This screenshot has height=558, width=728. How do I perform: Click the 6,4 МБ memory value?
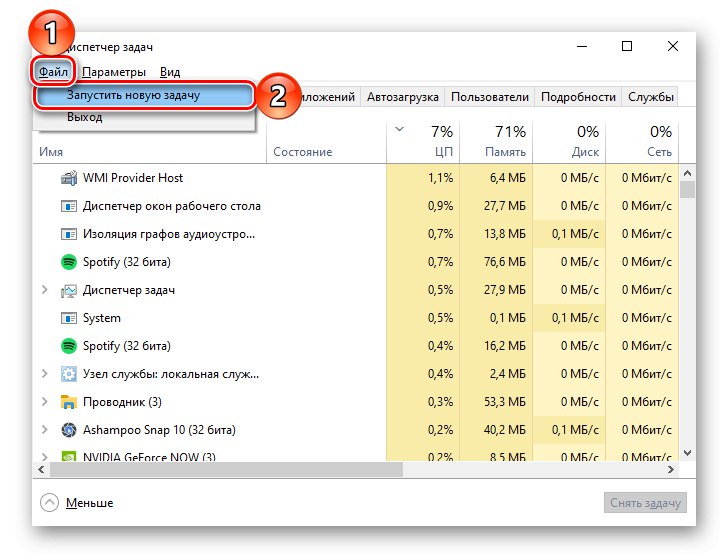click(x=507, y=178)
